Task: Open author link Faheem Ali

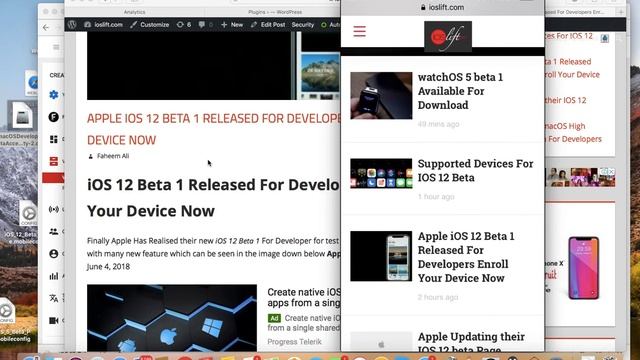Action: click(113, 156)
